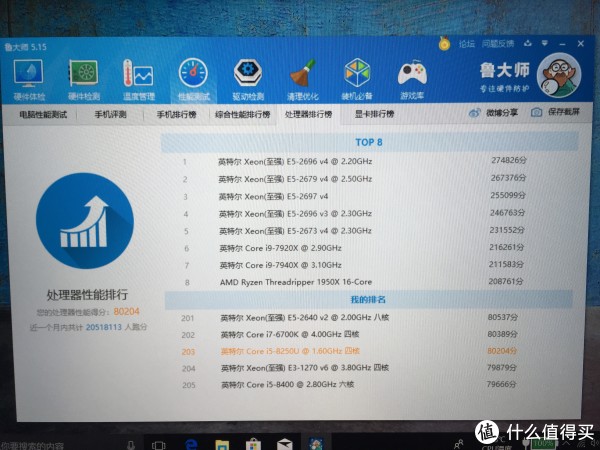The image size is (600, 450).
Task: Open Task View from the taskbar
Action: tap(158, 445)
